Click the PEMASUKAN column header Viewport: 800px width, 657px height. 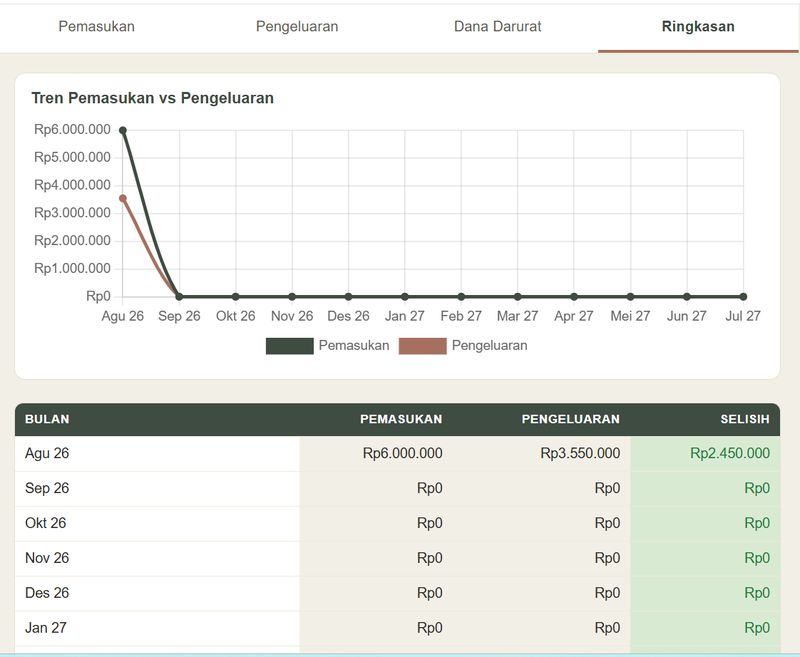[401, 419]
